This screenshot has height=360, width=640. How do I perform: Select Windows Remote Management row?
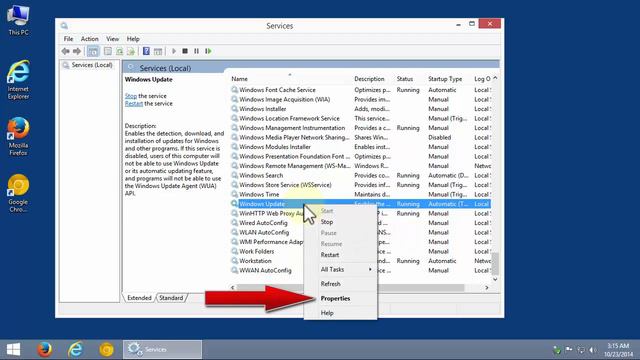360,166
